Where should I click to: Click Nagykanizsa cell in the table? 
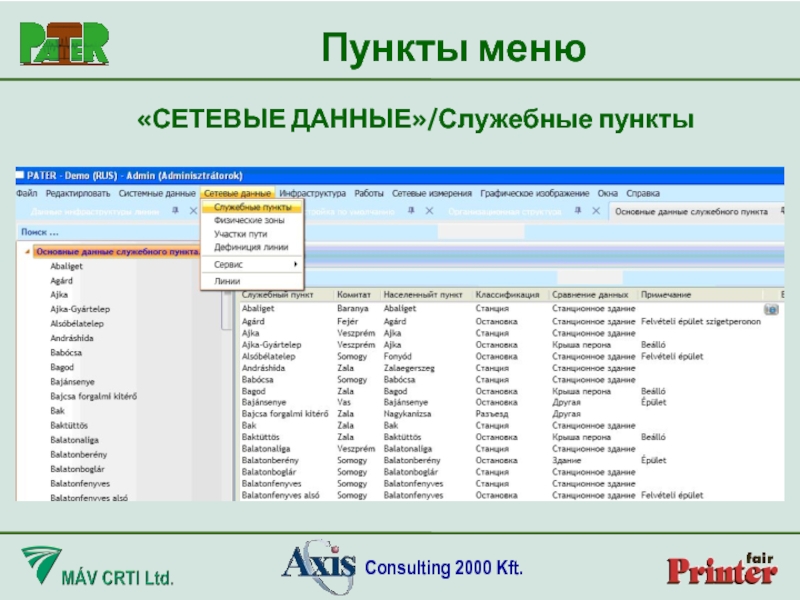407,414
